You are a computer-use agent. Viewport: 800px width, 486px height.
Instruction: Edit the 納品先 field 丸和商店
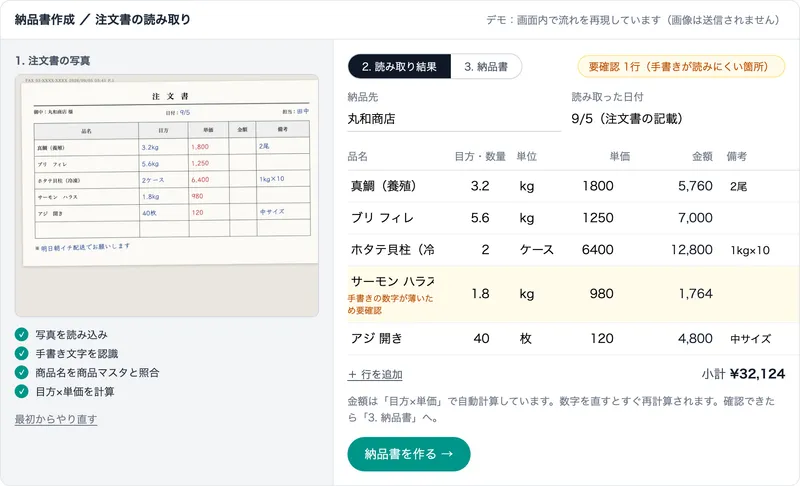point(454,119)
